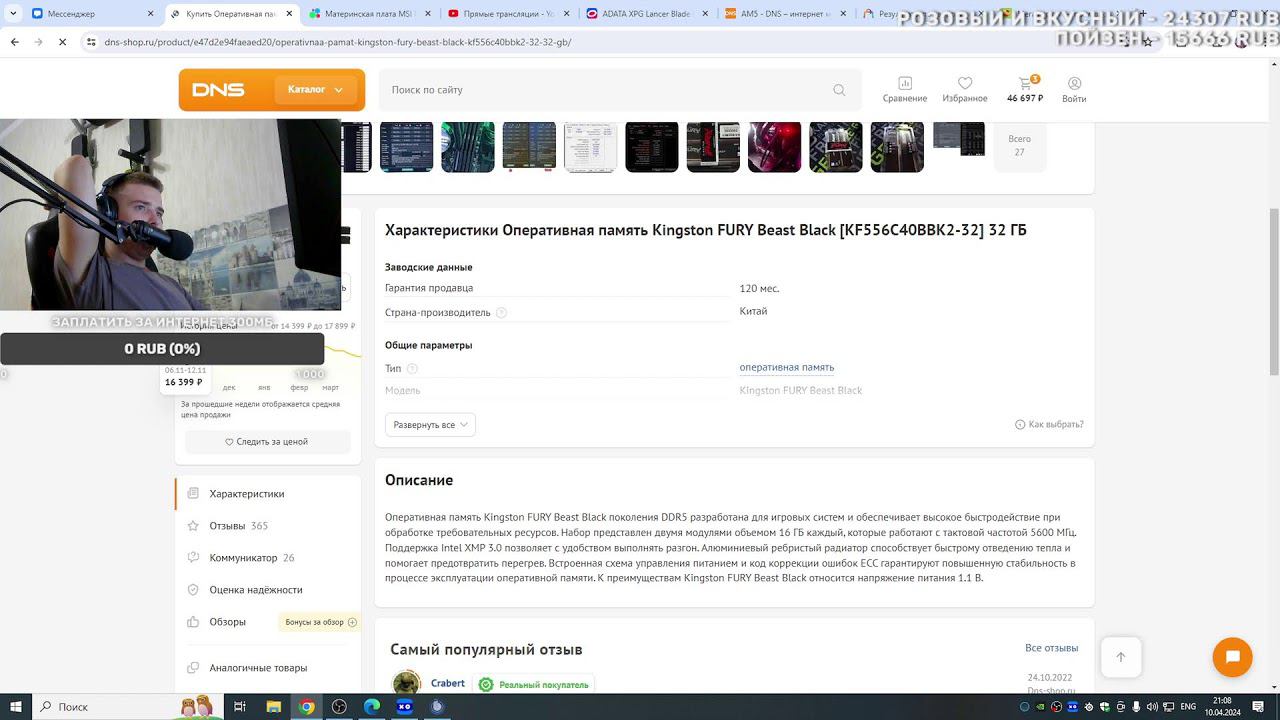Click the Следить за ценой button
1280x720 pixels.
point(267,442)
